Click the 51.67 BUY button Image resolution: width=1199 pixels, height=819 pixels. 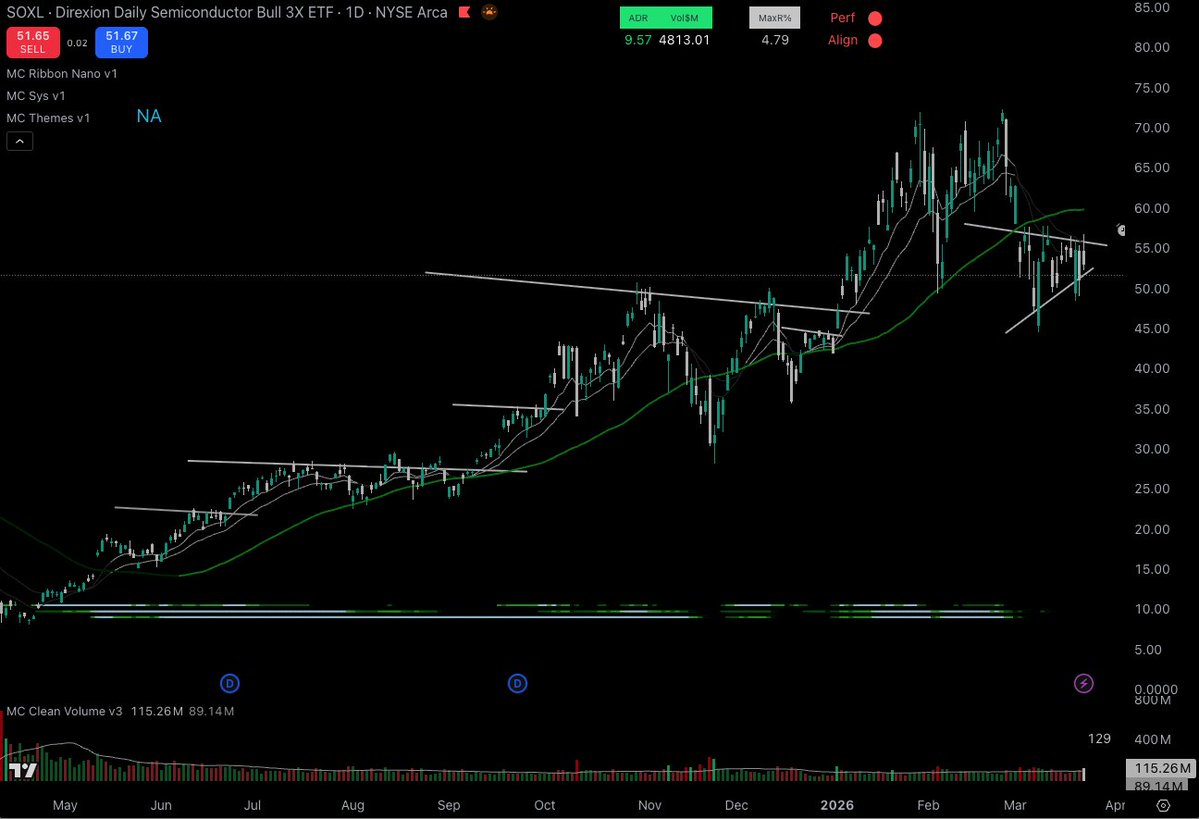(x=122, y=42)
